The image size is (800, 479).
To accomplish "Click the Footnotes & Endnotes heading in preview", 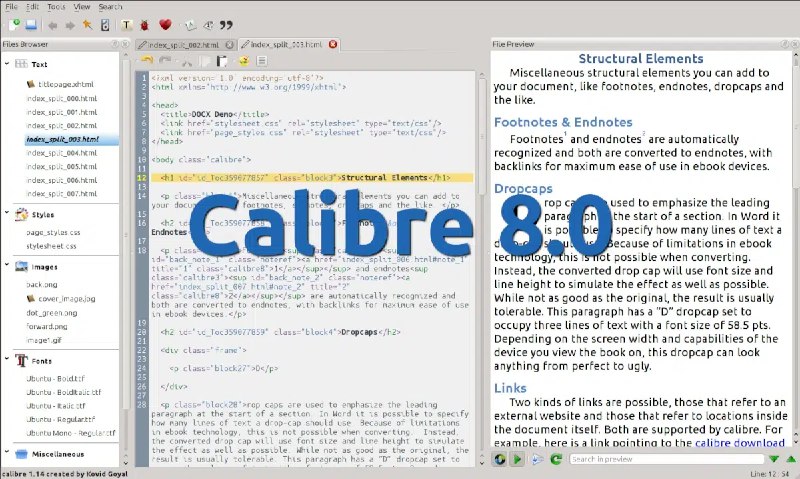I will click(563, 122).
